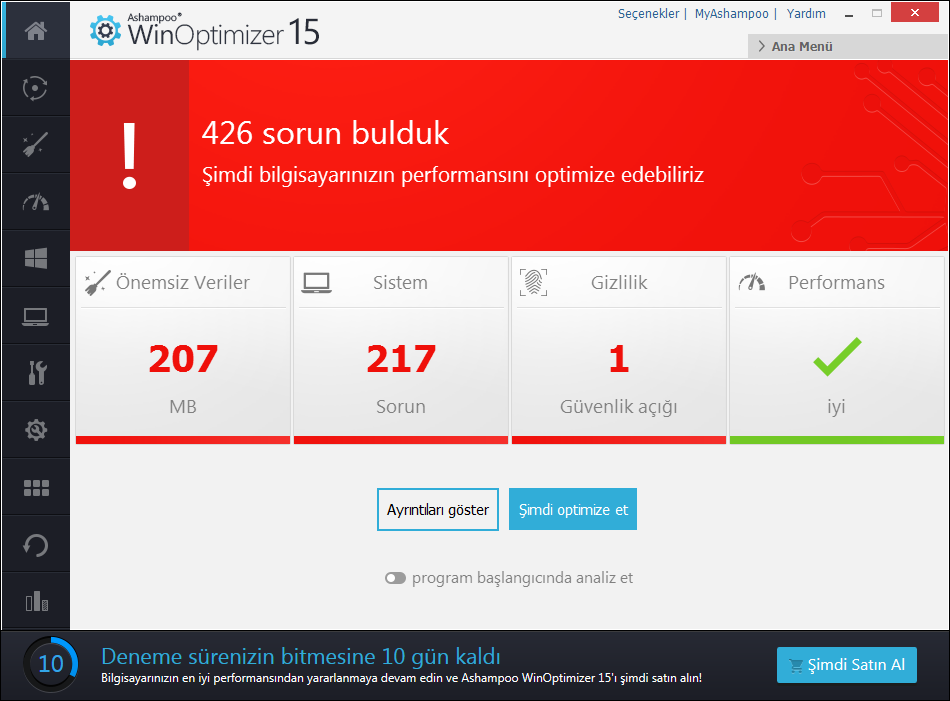Open the one-click optimizer circular arrow icon

click(35, 88)
